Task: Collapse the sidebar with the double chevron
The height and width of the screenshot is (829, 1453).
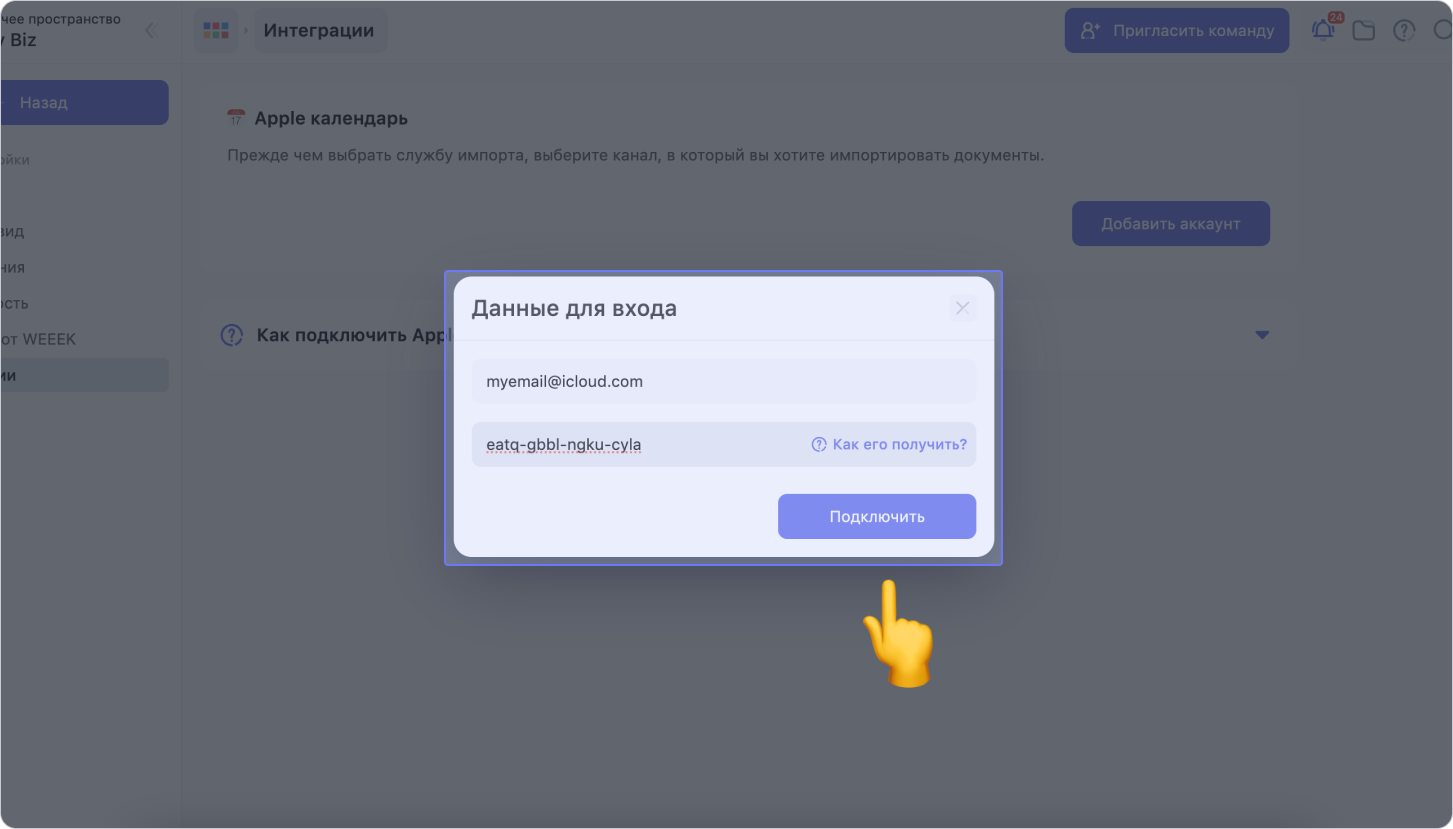Action: [152, 30]
